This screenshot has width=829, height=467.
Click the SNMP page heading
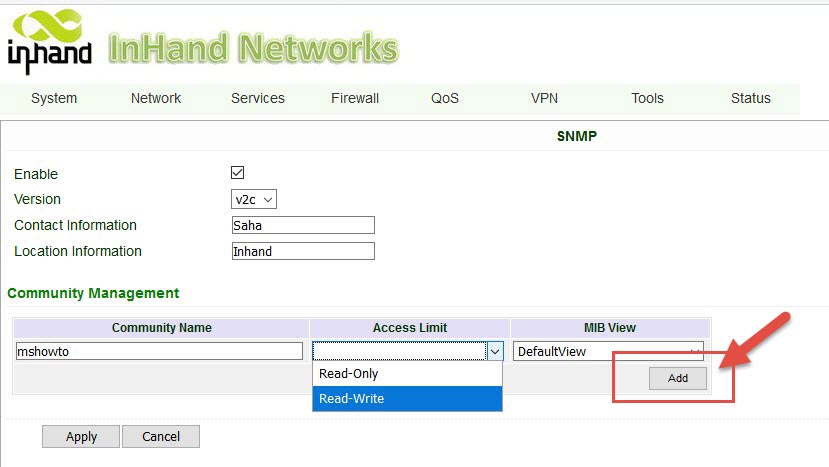point(577,136)
